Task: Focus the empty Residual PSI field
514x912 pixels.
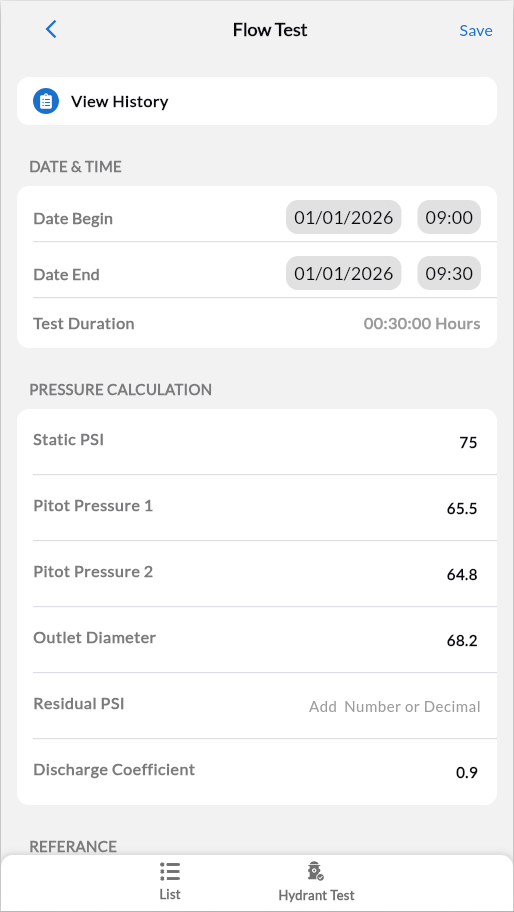Action: point(394,707)
